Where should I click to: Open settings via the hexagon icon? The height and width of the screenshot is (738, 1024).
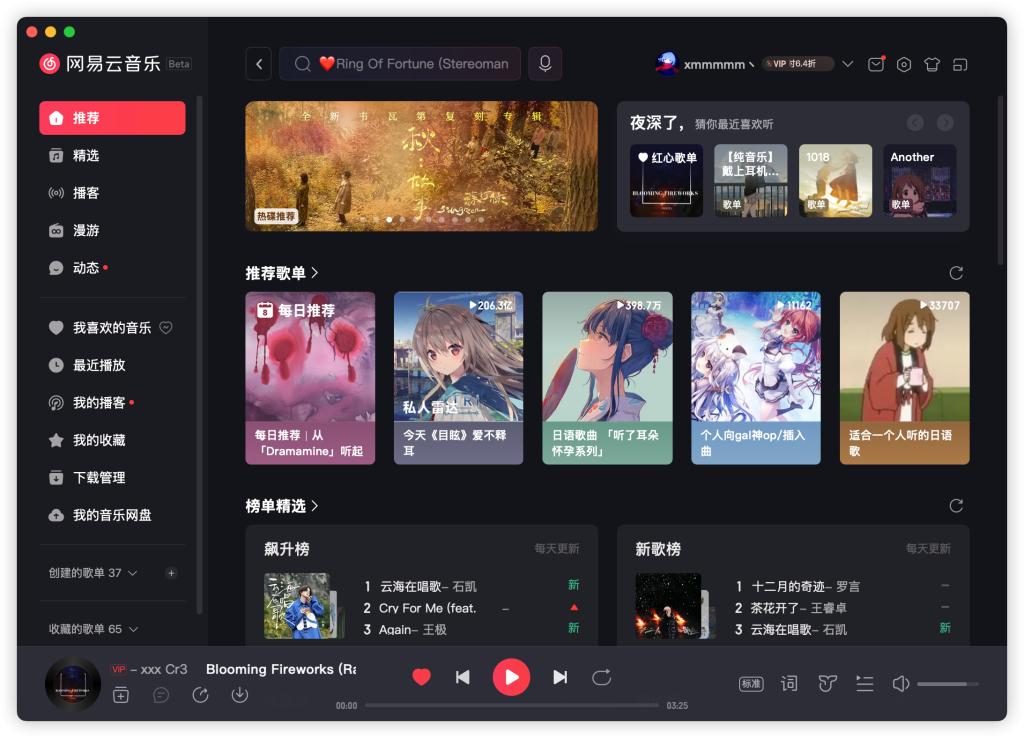904,64
